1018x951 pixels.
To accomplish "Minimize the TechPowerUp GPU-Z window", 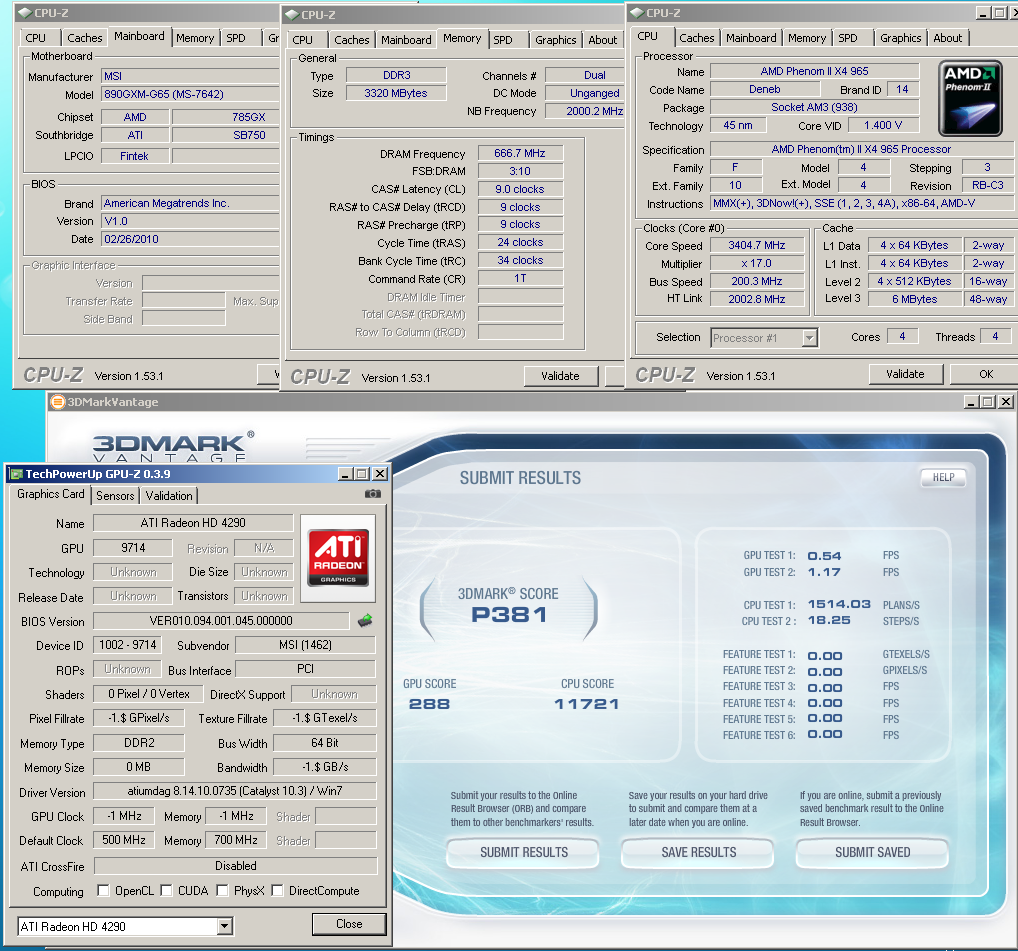I will click(345, 474).
